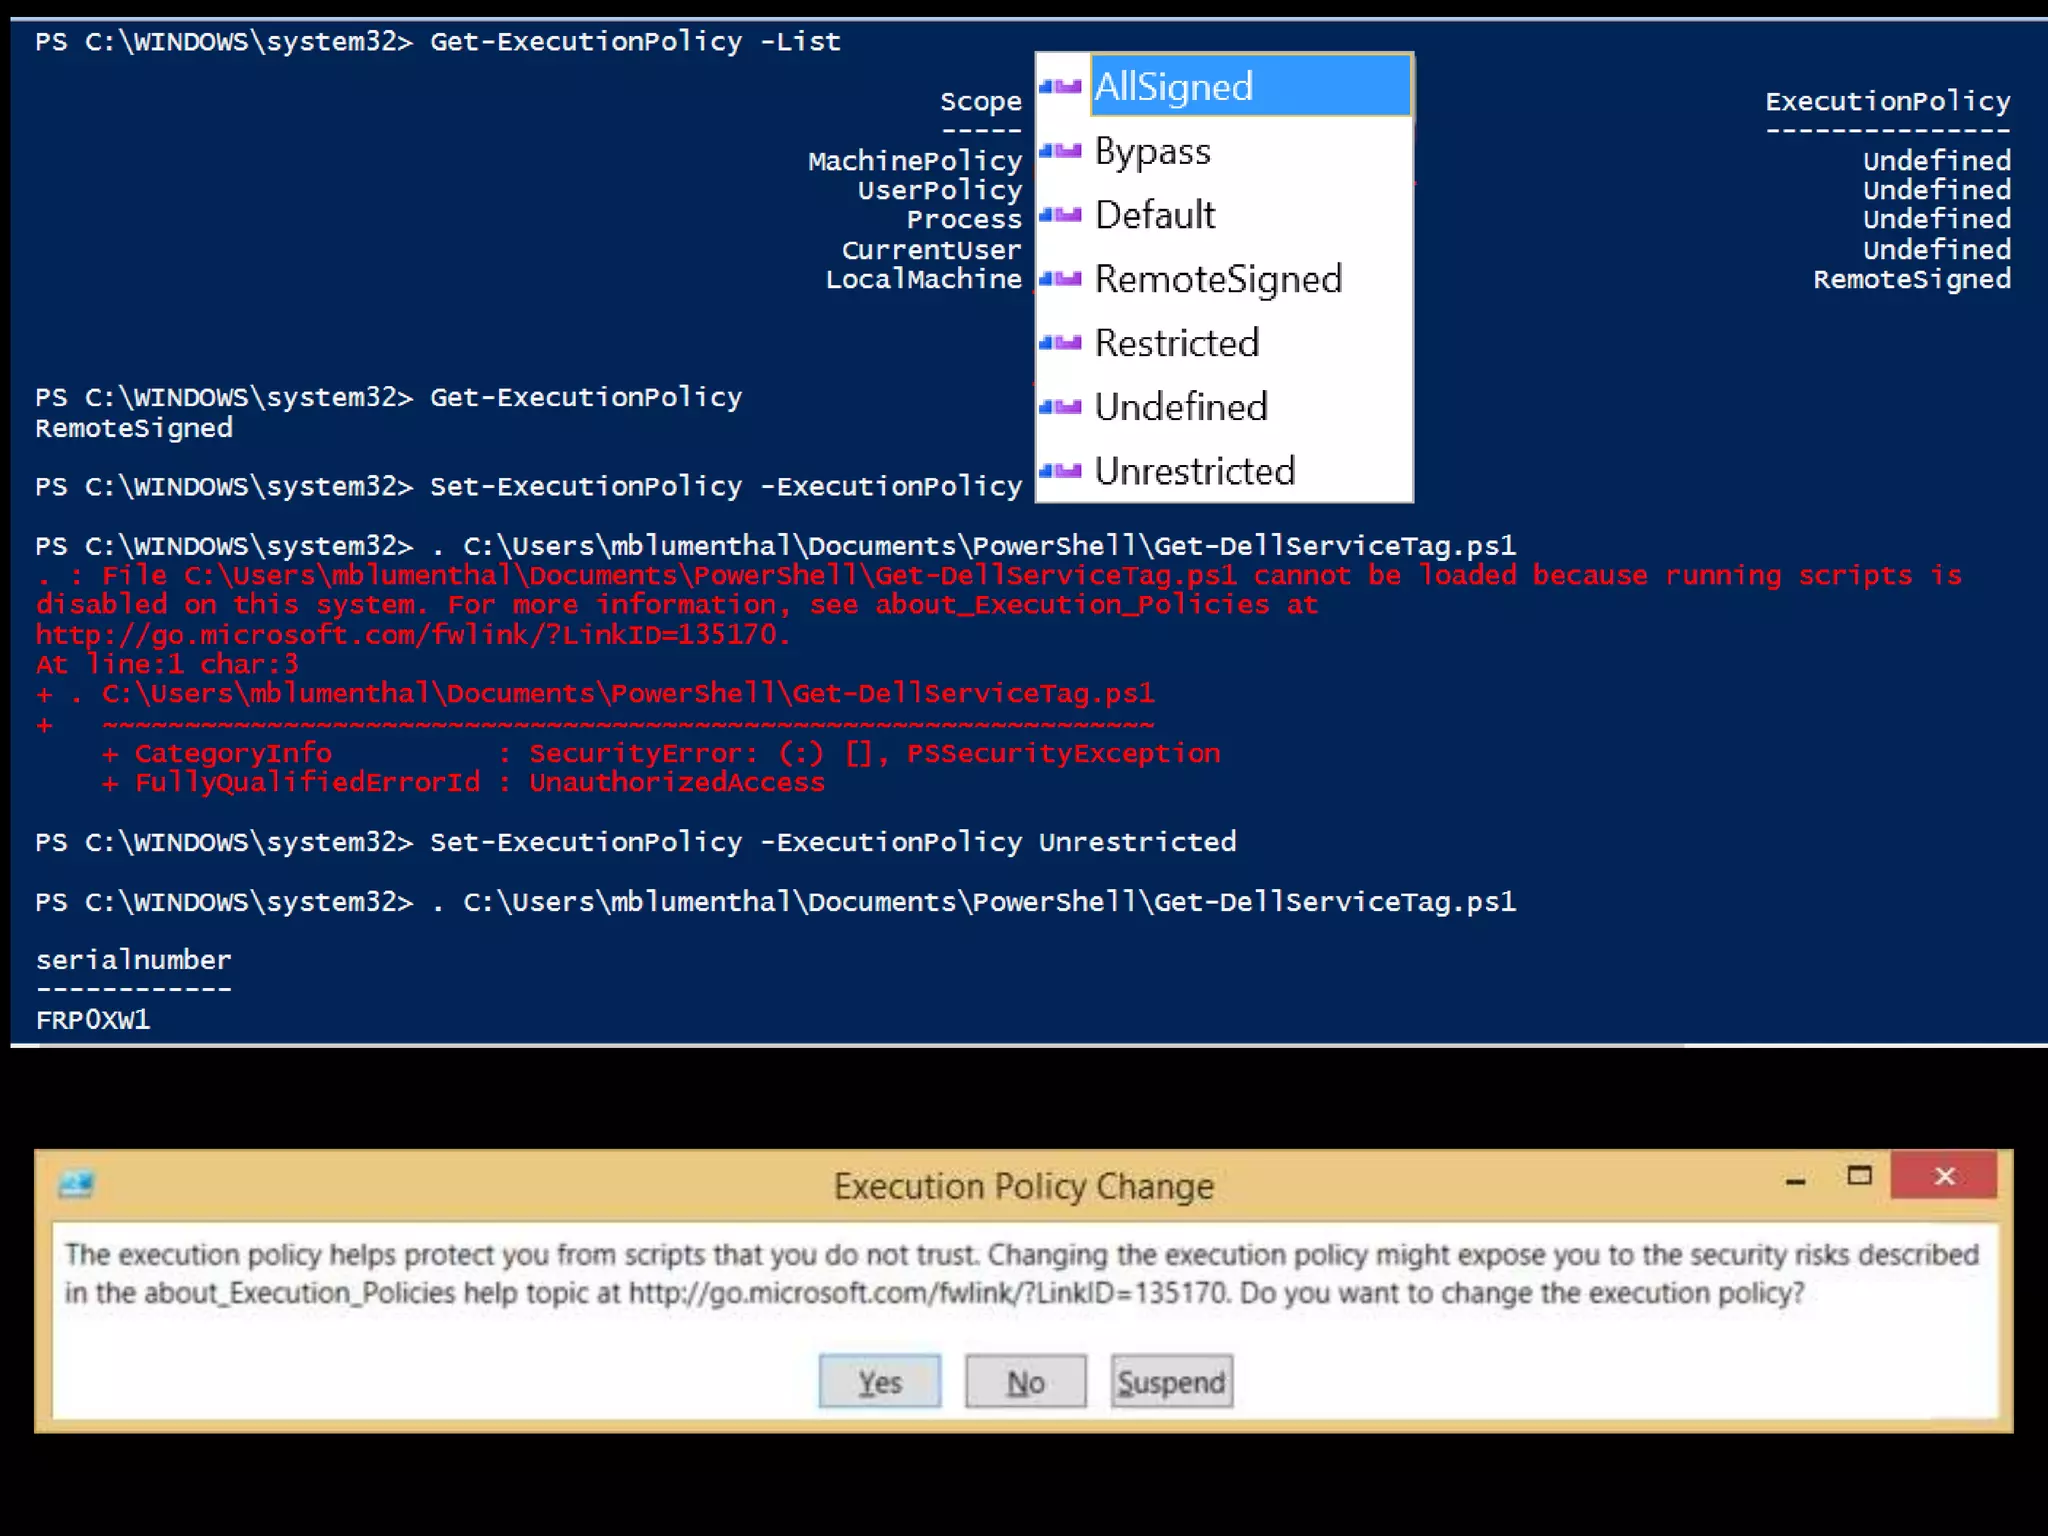Pick the Default policy option
Screen dimensions: 2048x1536
1155,215
